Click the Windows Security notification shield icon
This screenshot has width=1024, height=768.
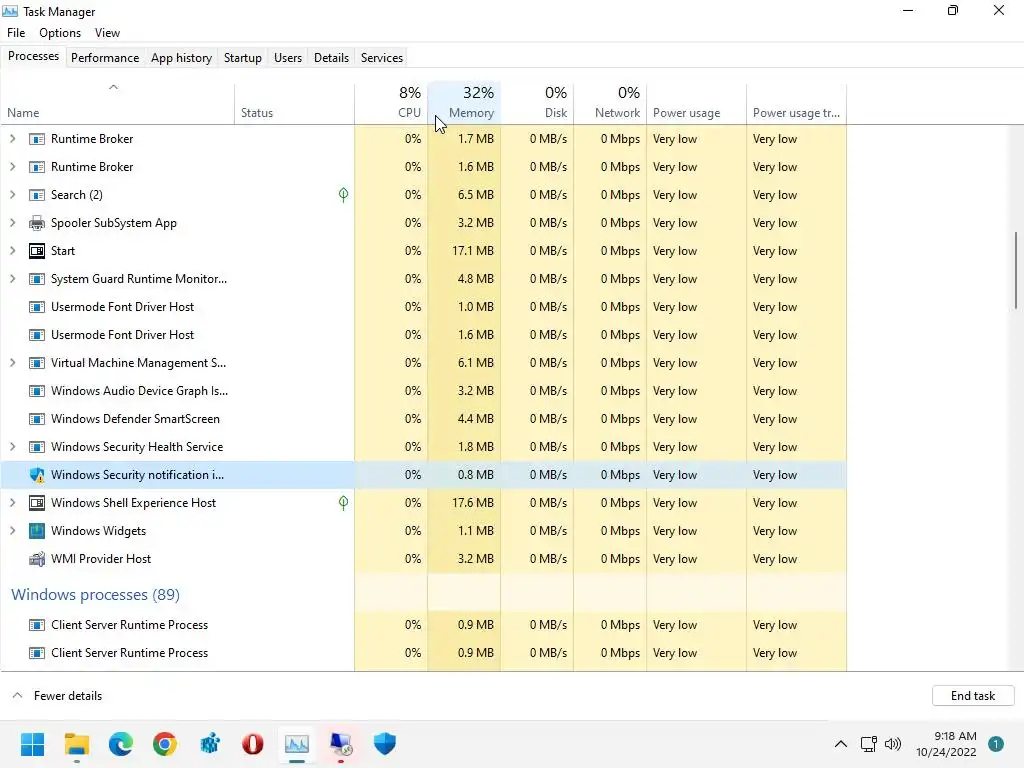[37, 475]
